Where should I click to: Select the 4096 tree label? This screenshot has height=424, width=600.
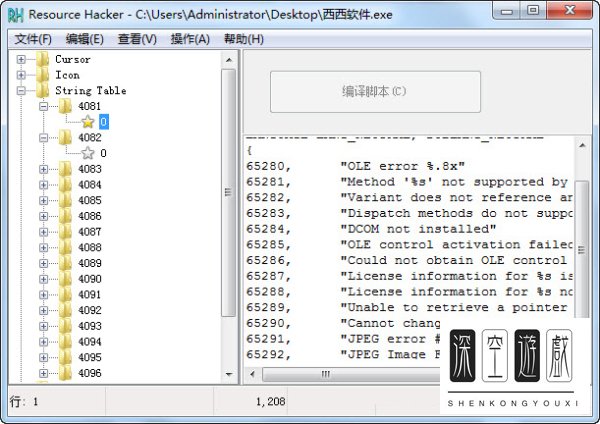90,373
